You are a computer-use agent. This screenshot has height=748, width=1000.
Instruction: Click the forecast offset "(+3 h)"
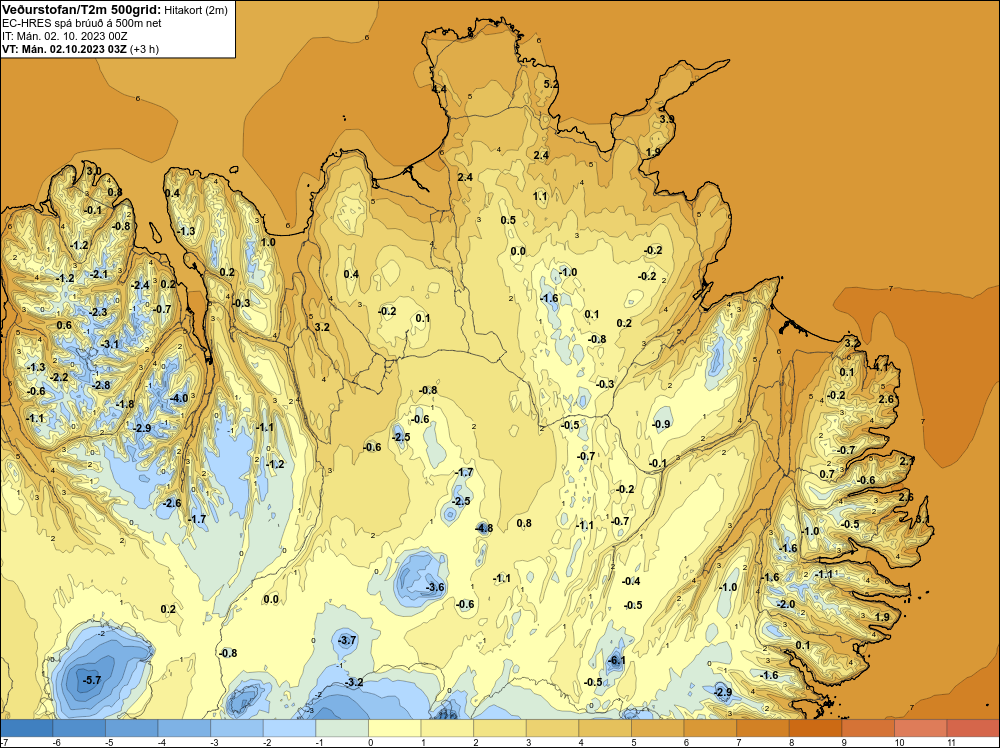(x=144, y=49)
